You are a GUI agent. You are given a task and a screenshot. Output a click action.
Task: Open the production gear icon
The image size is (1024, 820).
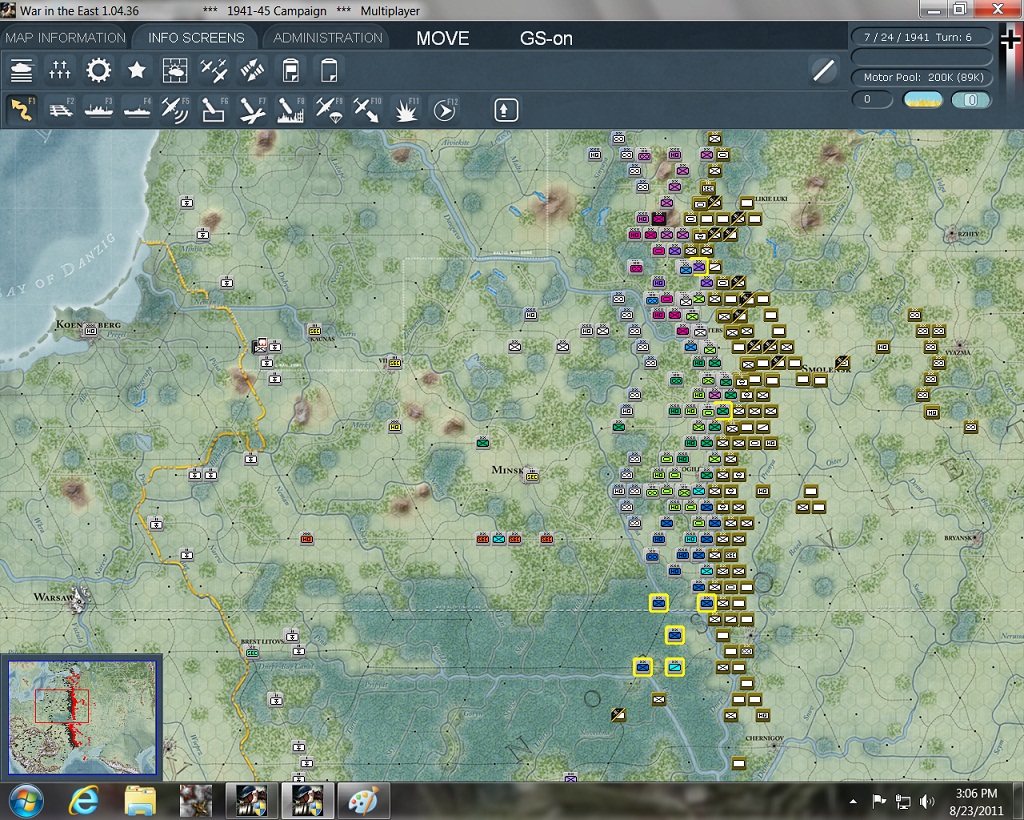pyautogui.click(x=98, y=70)
